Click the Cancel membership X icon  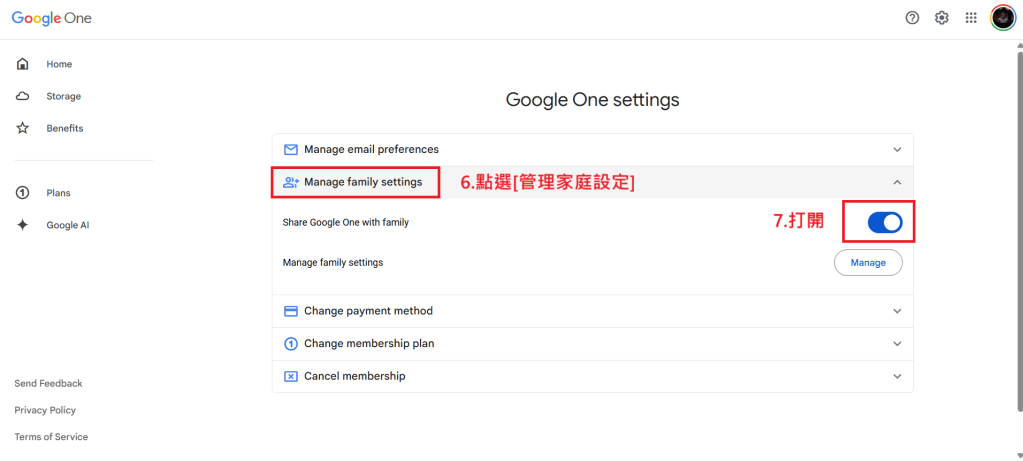[291, 376]
